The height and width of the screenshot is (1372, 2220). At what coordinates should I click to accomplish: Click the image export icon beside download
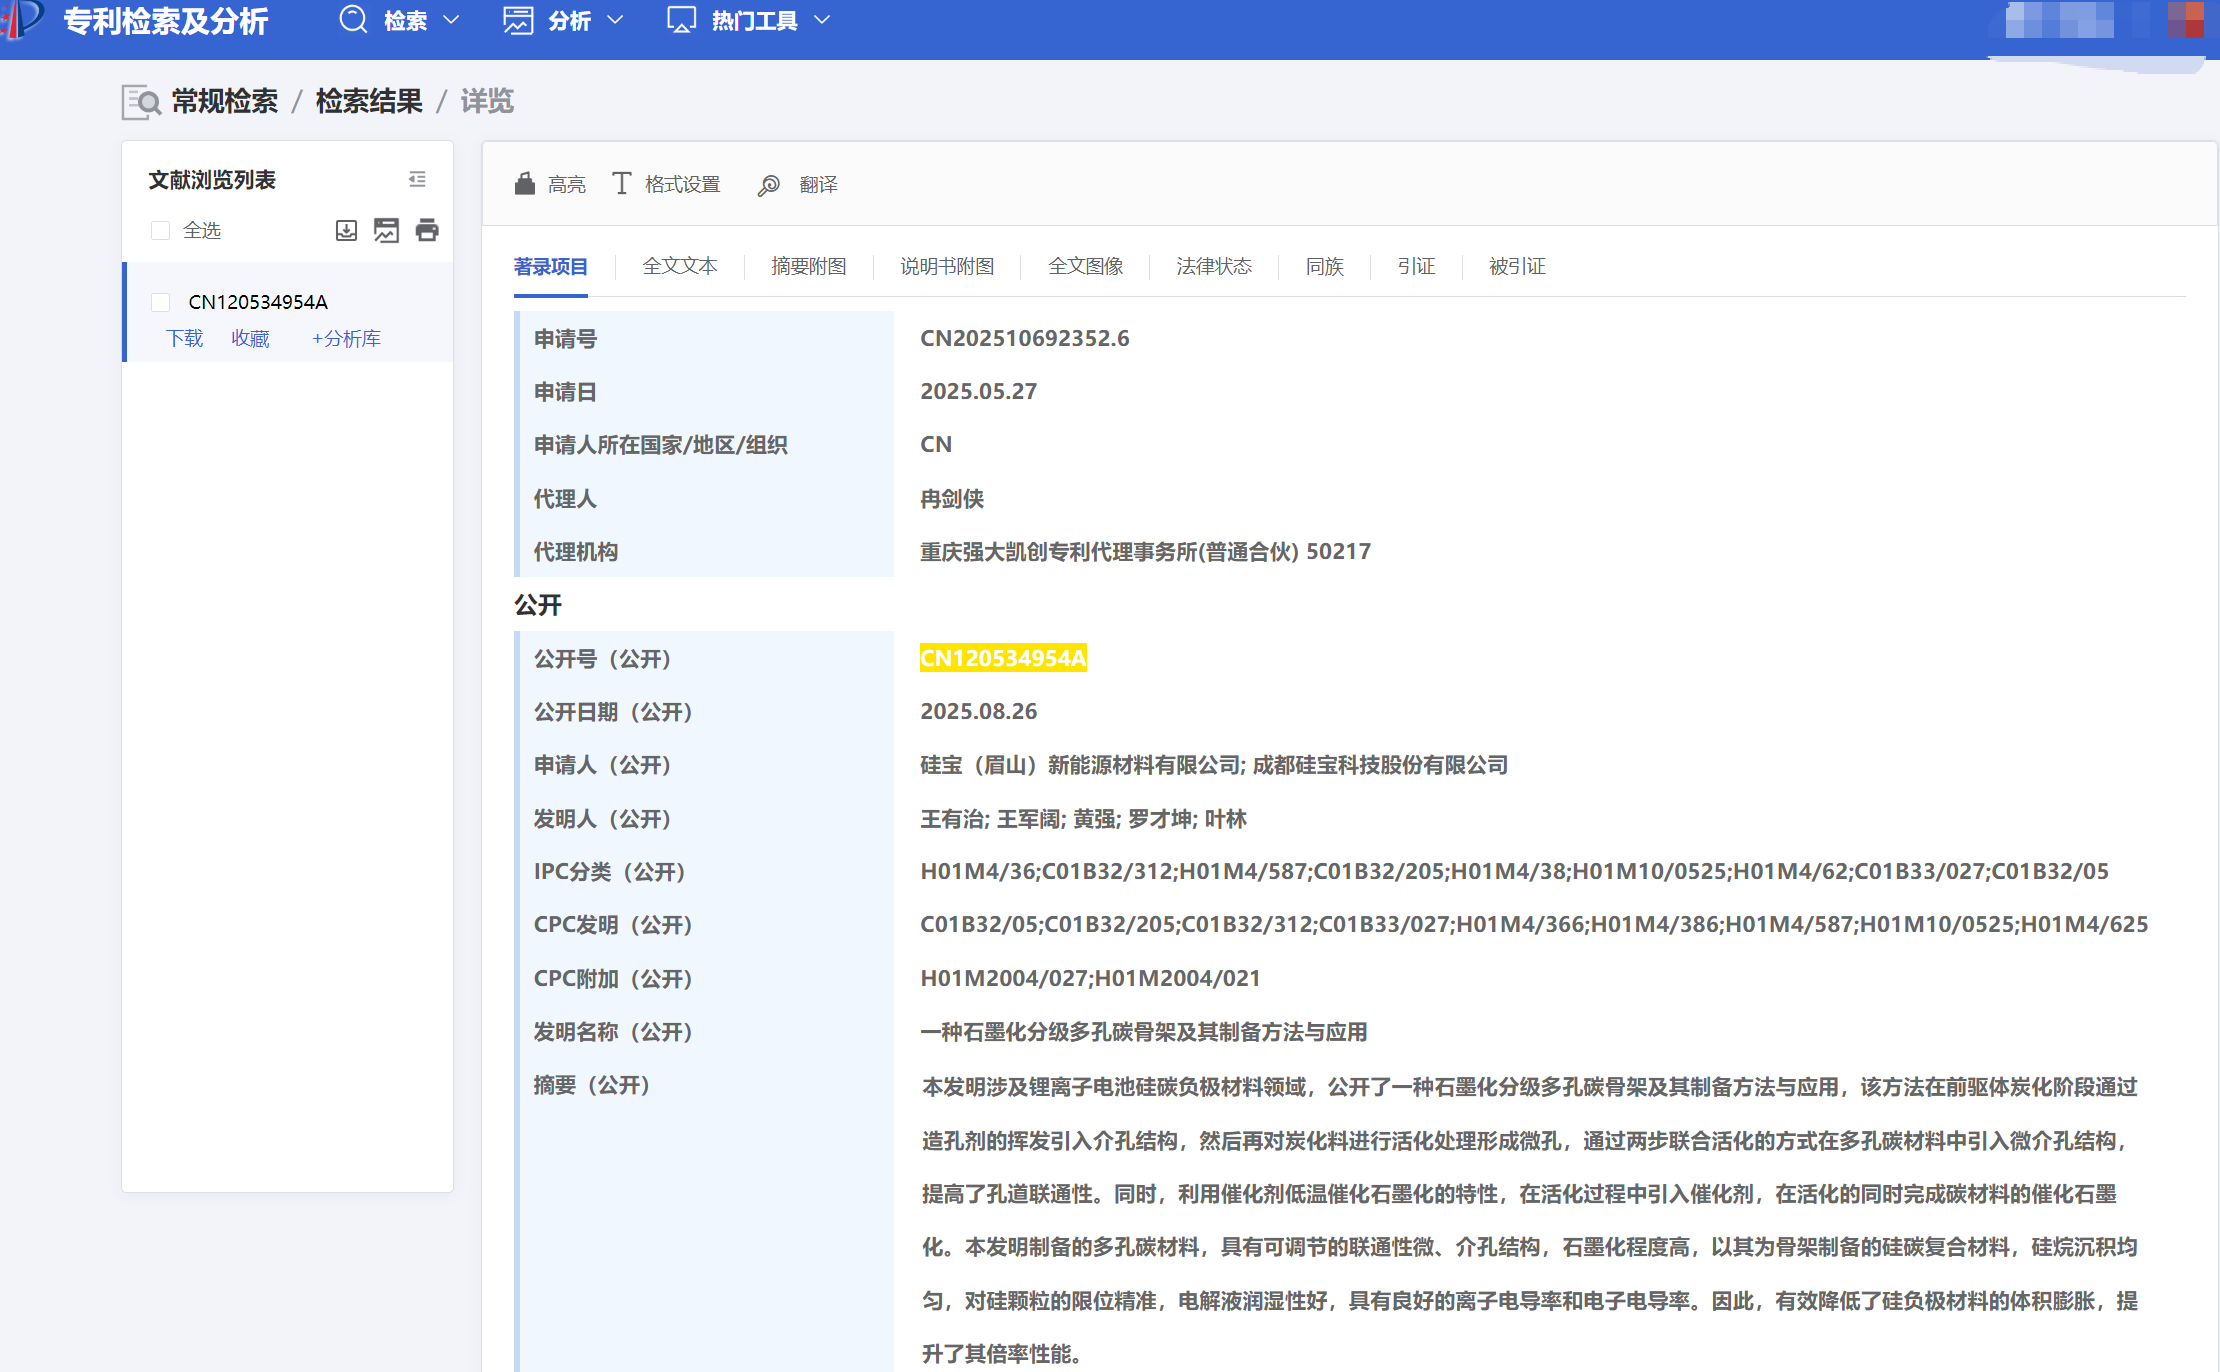pos(386,231)
